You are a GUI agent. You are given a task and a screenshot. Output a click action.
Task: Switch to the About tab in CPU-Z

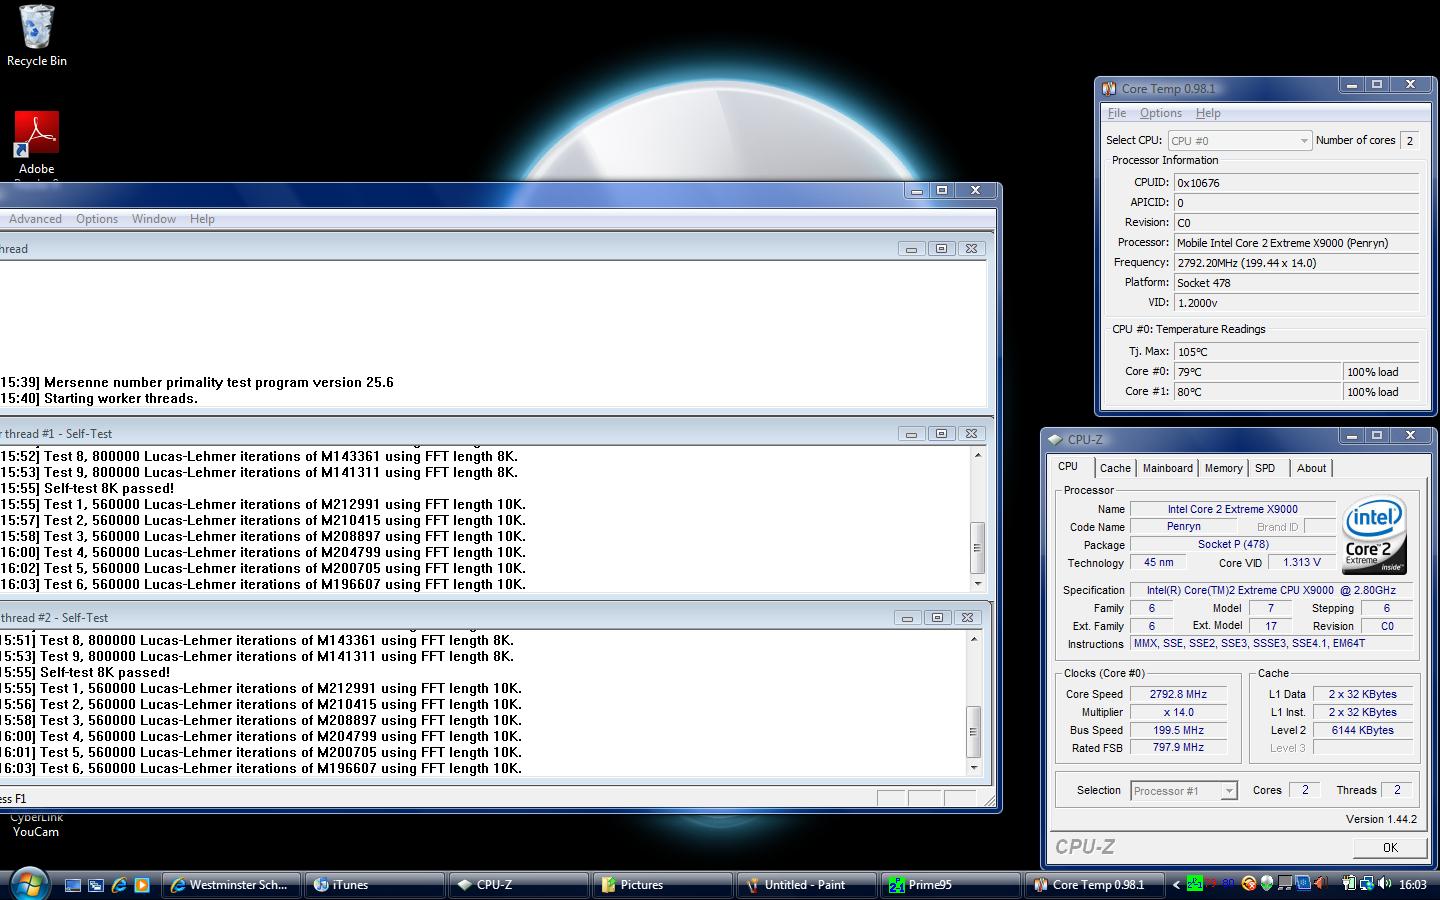point(1311,468)
